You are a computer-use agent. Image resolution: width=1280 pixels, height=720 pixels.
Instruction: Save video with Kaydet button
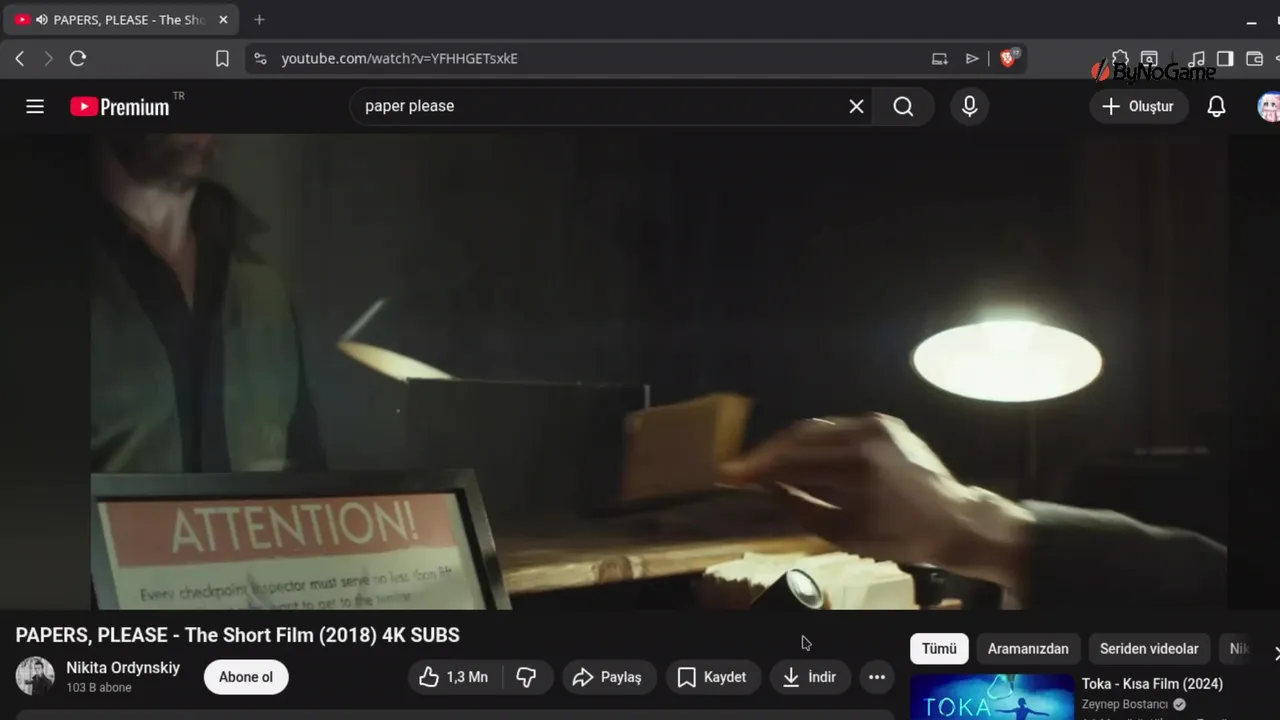point(713,677)
